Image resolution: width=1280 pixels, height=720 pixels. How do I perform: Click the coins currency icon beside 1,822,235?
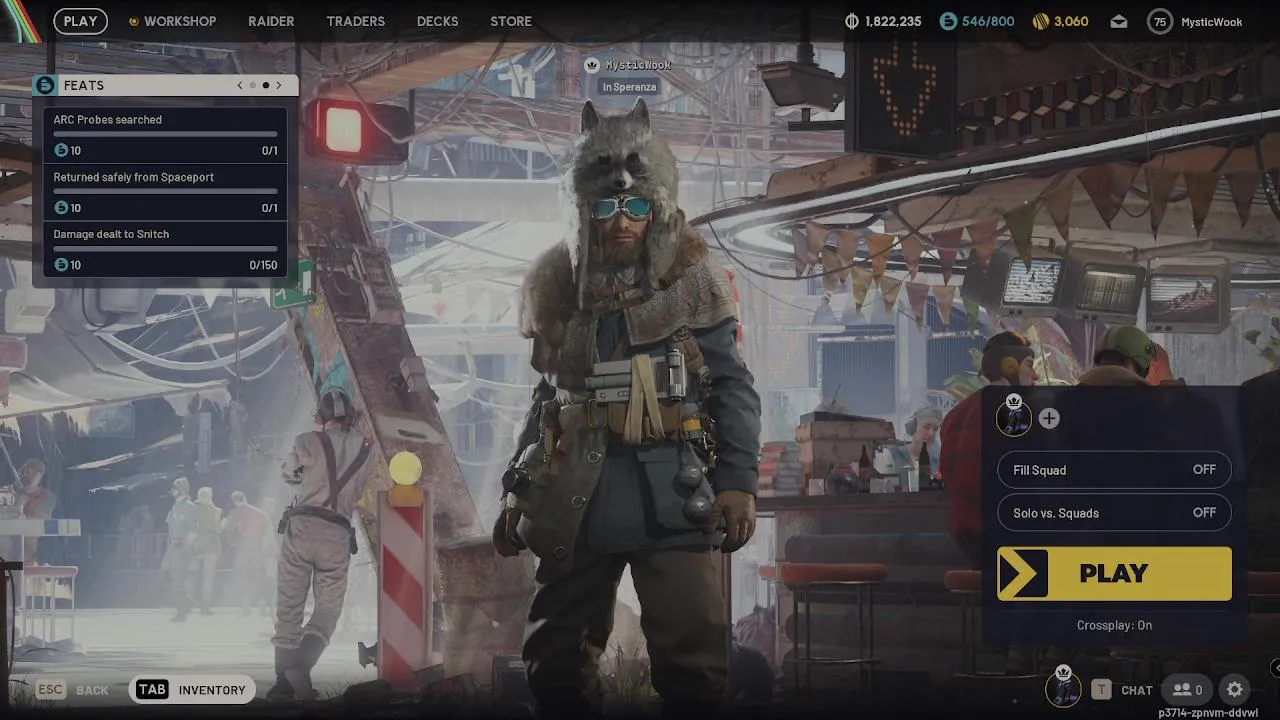(852, 21)
